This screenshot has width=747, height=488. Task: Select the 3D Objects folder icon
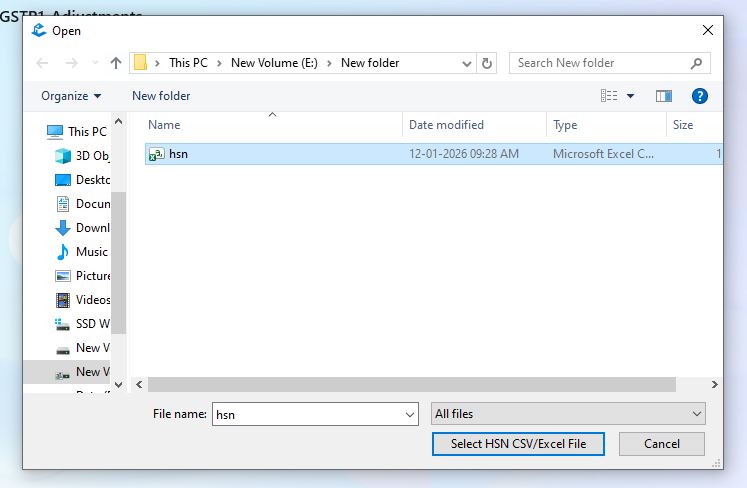point(63,156)
